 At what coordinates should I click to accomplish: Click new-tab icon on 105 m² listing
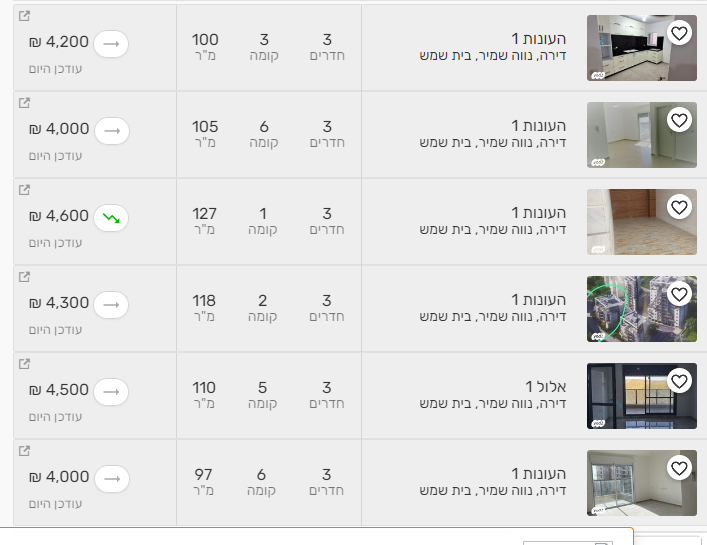click(x=25, y=103)
